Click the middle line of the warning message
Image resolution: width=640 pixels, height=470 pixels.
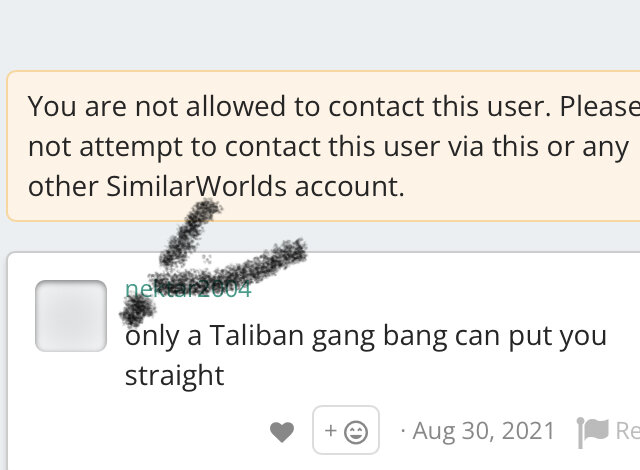pos(329,147)
